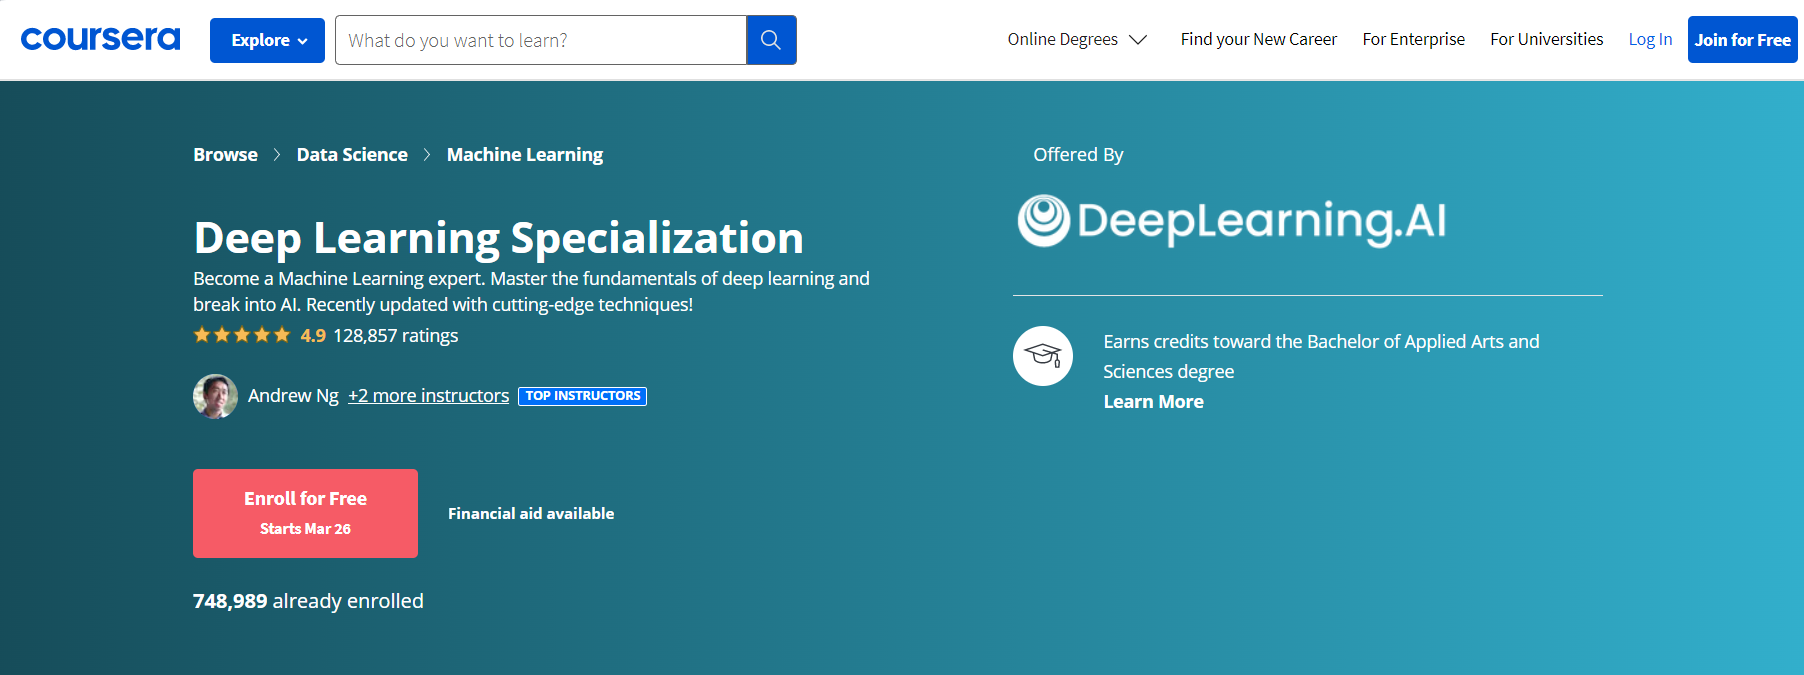
Task: Focus the 'What do you want to learn?' search box
Action: click(541, 40)
